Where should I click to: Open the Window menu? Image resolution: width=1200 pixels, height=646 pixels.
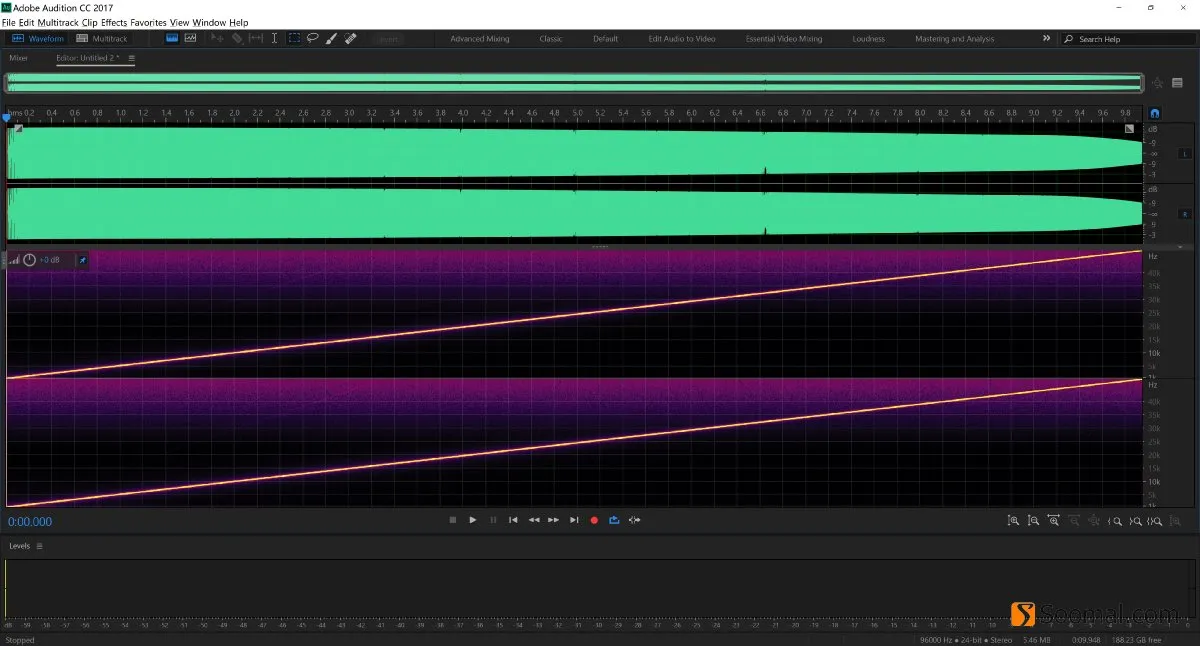[210, 22]
